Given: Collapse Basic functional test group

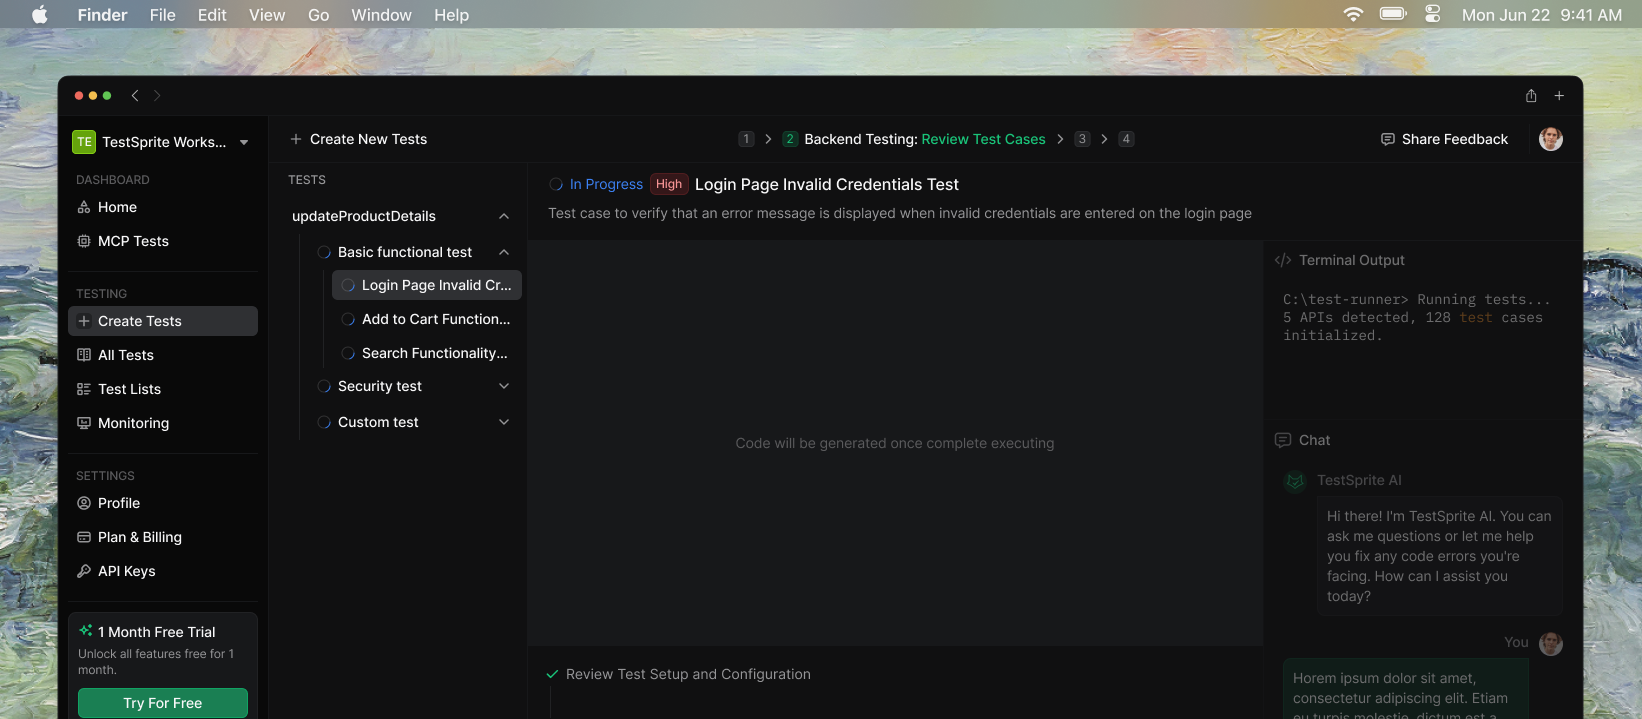Looking at the screenshot, I should [x=504, y=252].
